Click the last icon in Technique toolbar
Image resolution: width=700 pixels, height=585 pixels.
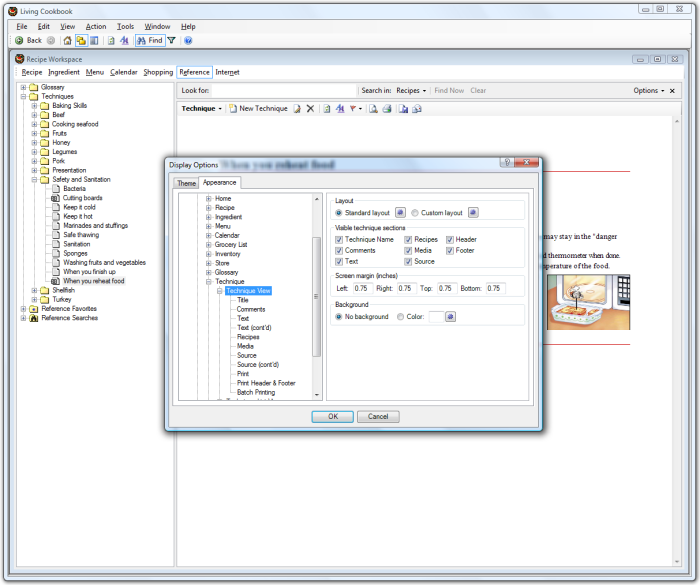(x=417, y=109)
